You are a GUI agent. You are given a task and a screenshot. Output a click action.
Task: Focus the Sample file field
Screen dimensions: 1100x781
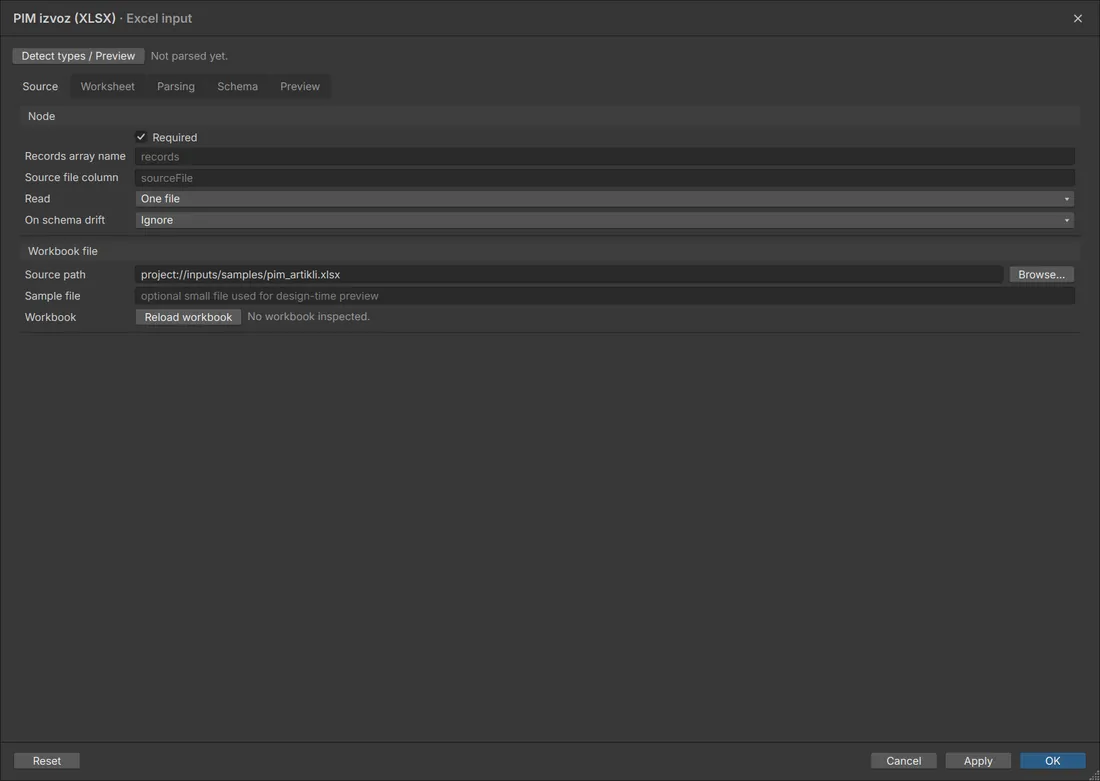pos(604,296)
